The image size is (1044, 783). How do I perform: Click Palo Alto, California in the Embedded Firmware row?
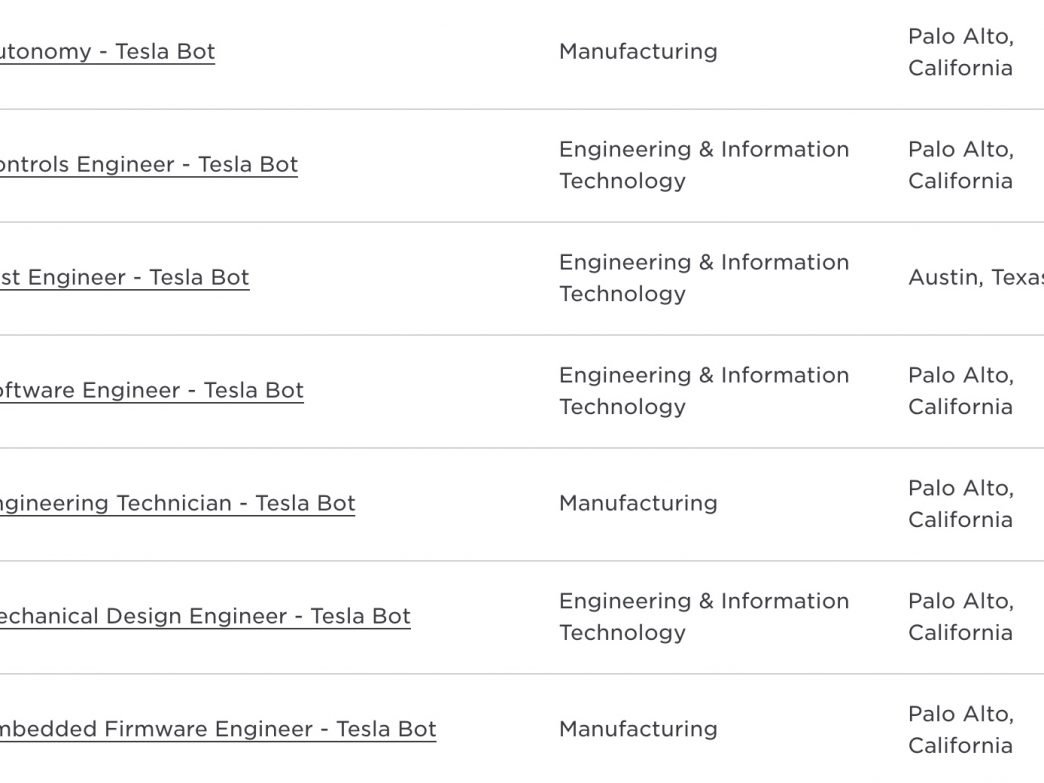pyautogui.click(x=961, y=730)
